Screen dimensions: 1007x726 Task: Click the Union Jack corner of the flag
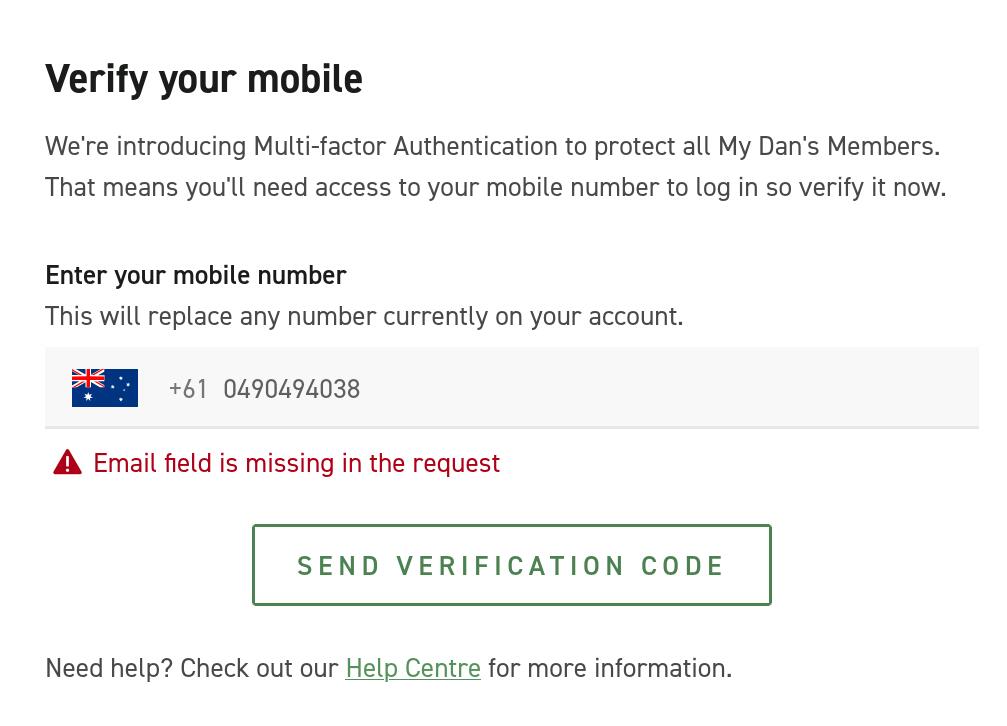coord(88,378)
